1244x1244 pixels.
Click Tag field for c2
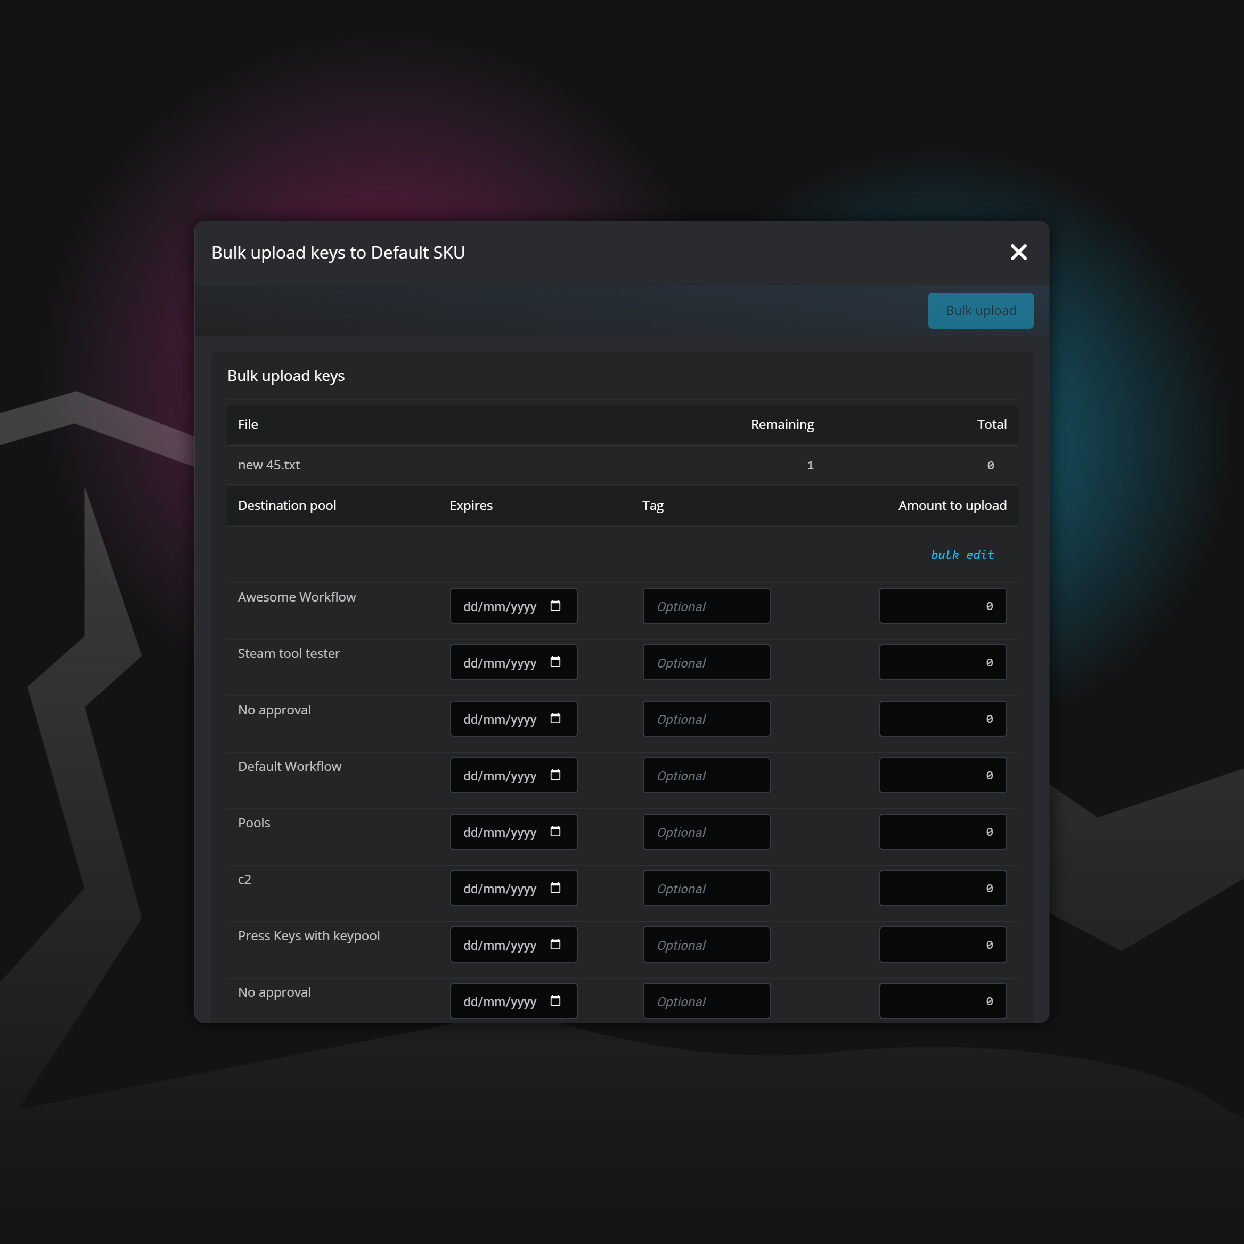(x=706, y=888)
